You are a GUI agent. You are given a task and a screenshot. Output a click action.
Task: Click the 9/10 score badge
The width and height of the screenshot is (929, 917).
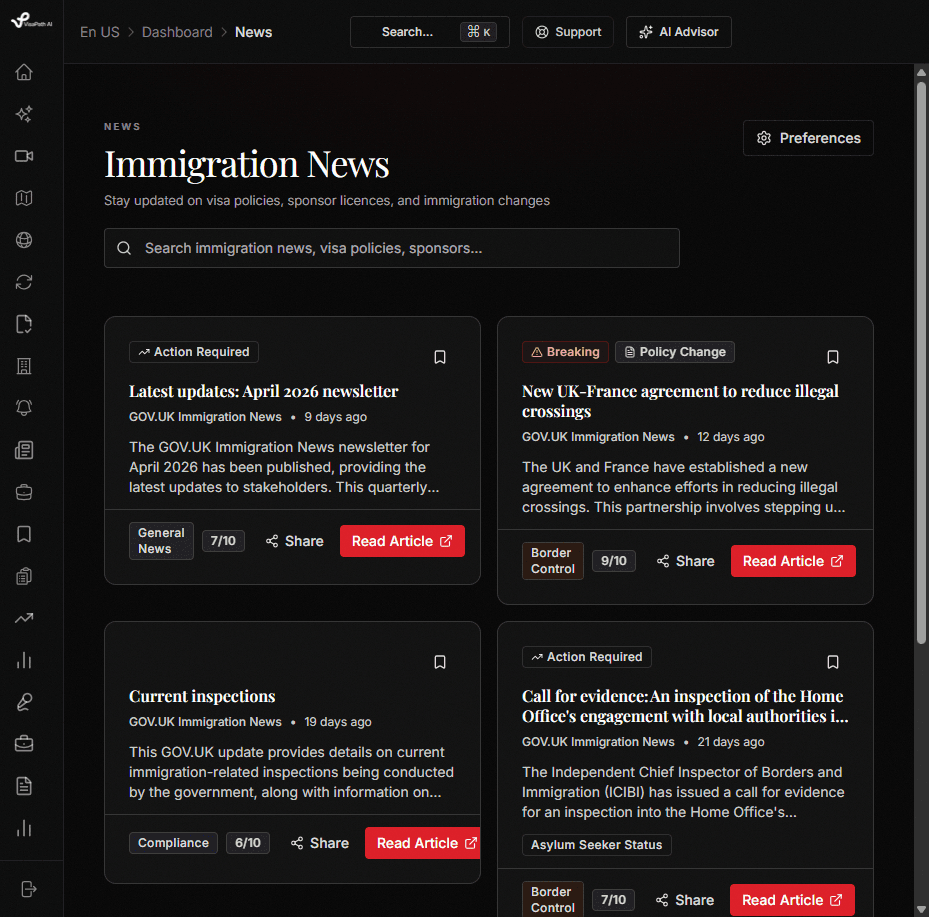click(x=614, y=561)
